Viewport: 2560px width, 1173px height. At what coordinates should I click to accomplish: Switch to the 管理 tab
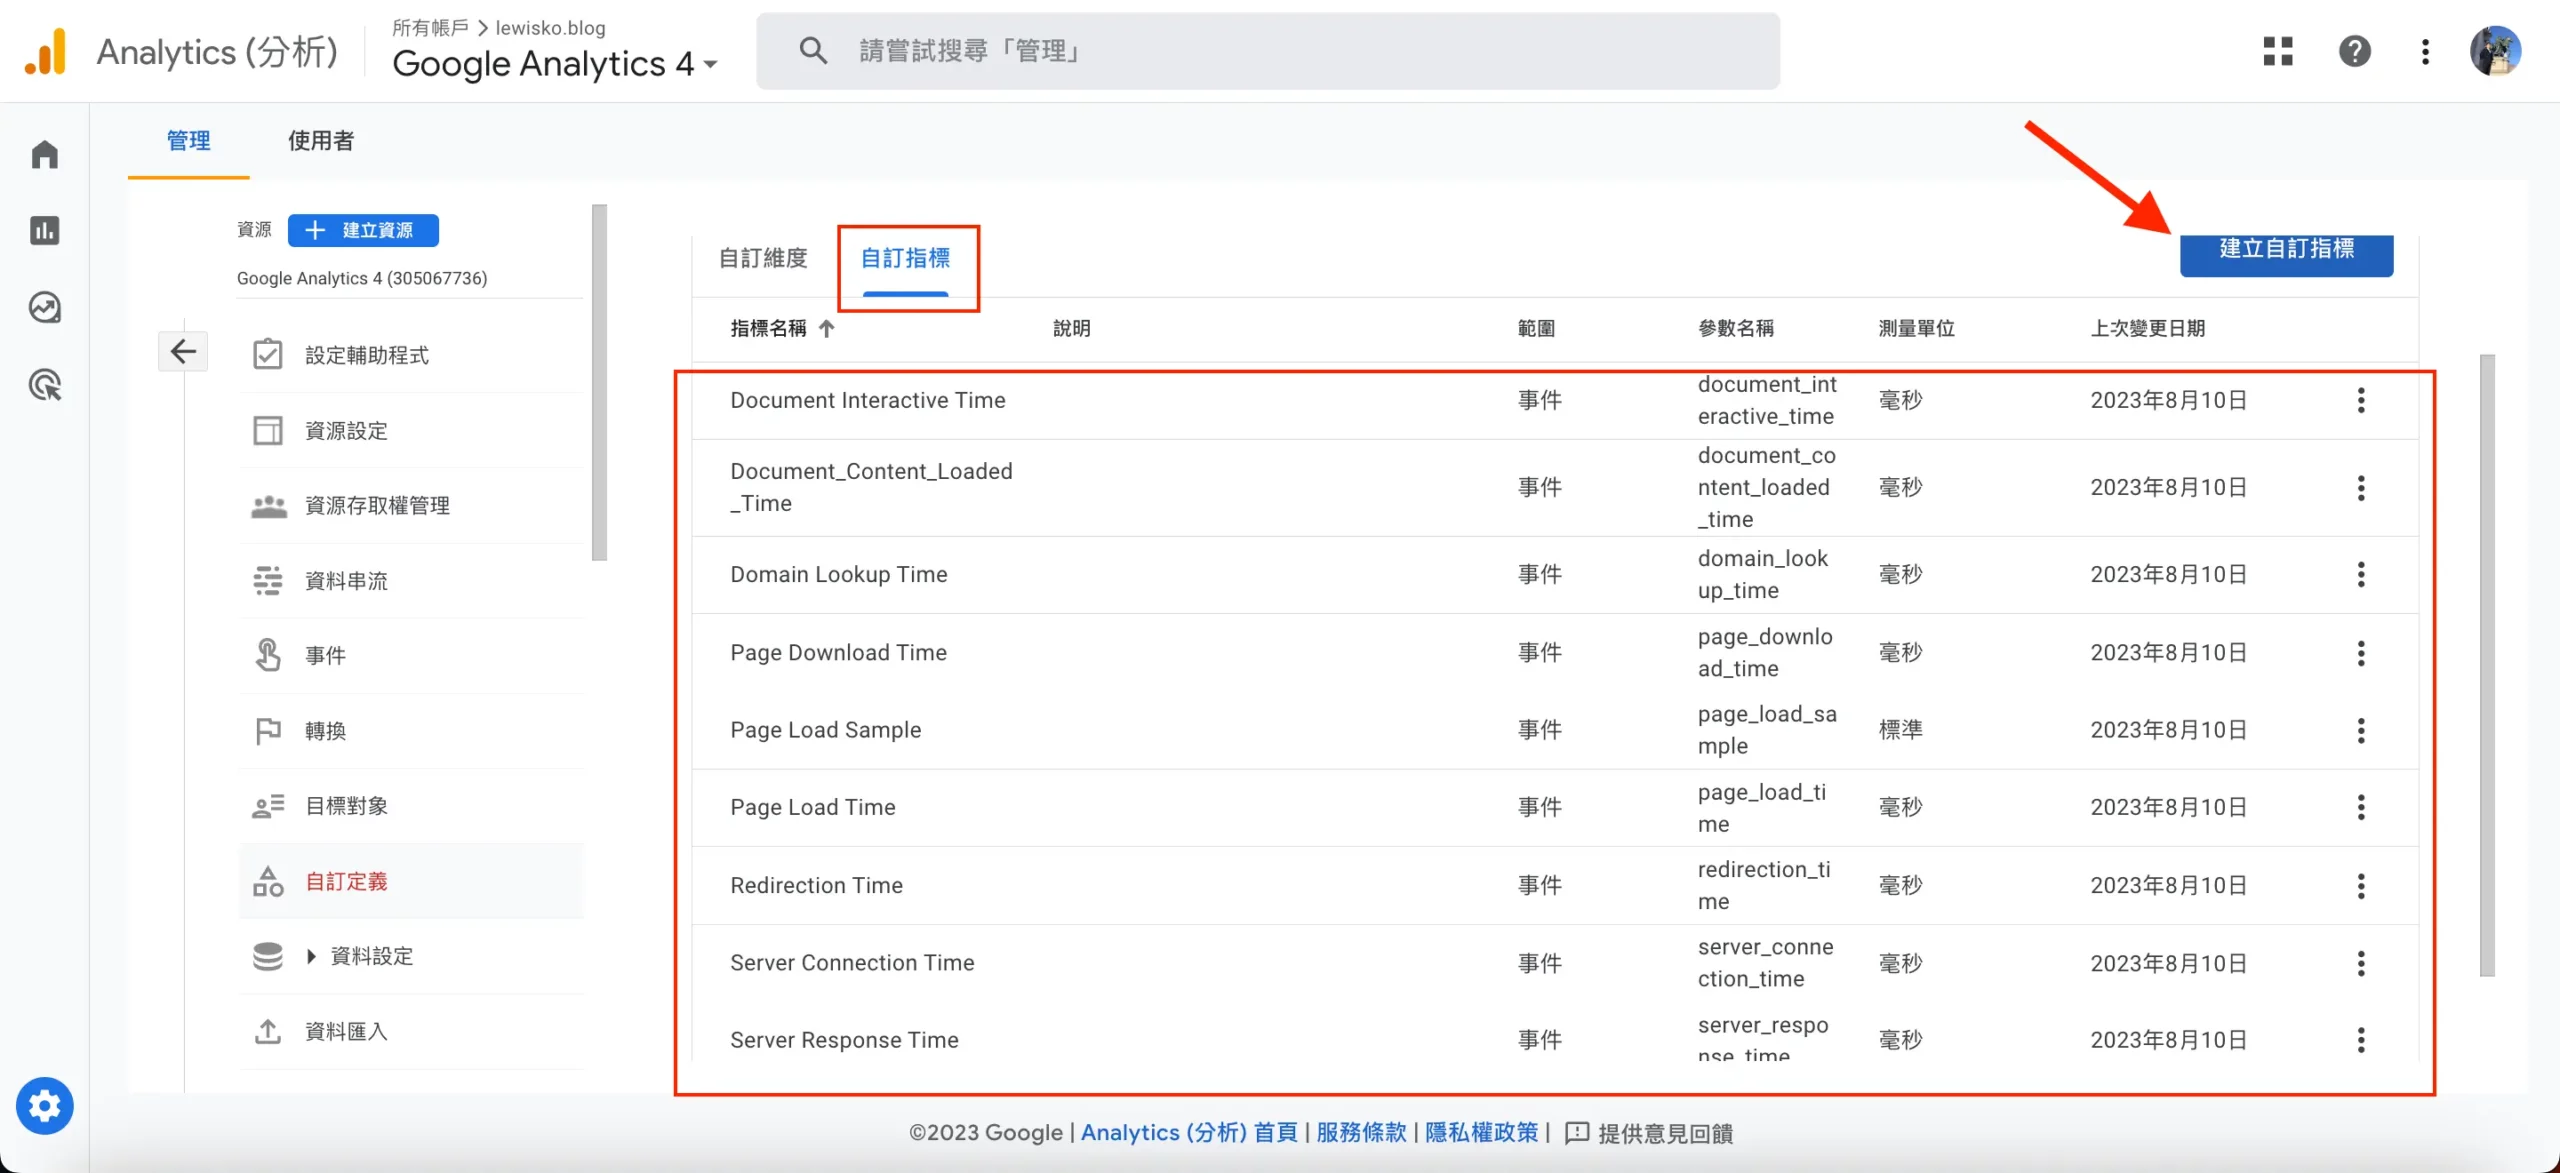(x=188, y=141)
